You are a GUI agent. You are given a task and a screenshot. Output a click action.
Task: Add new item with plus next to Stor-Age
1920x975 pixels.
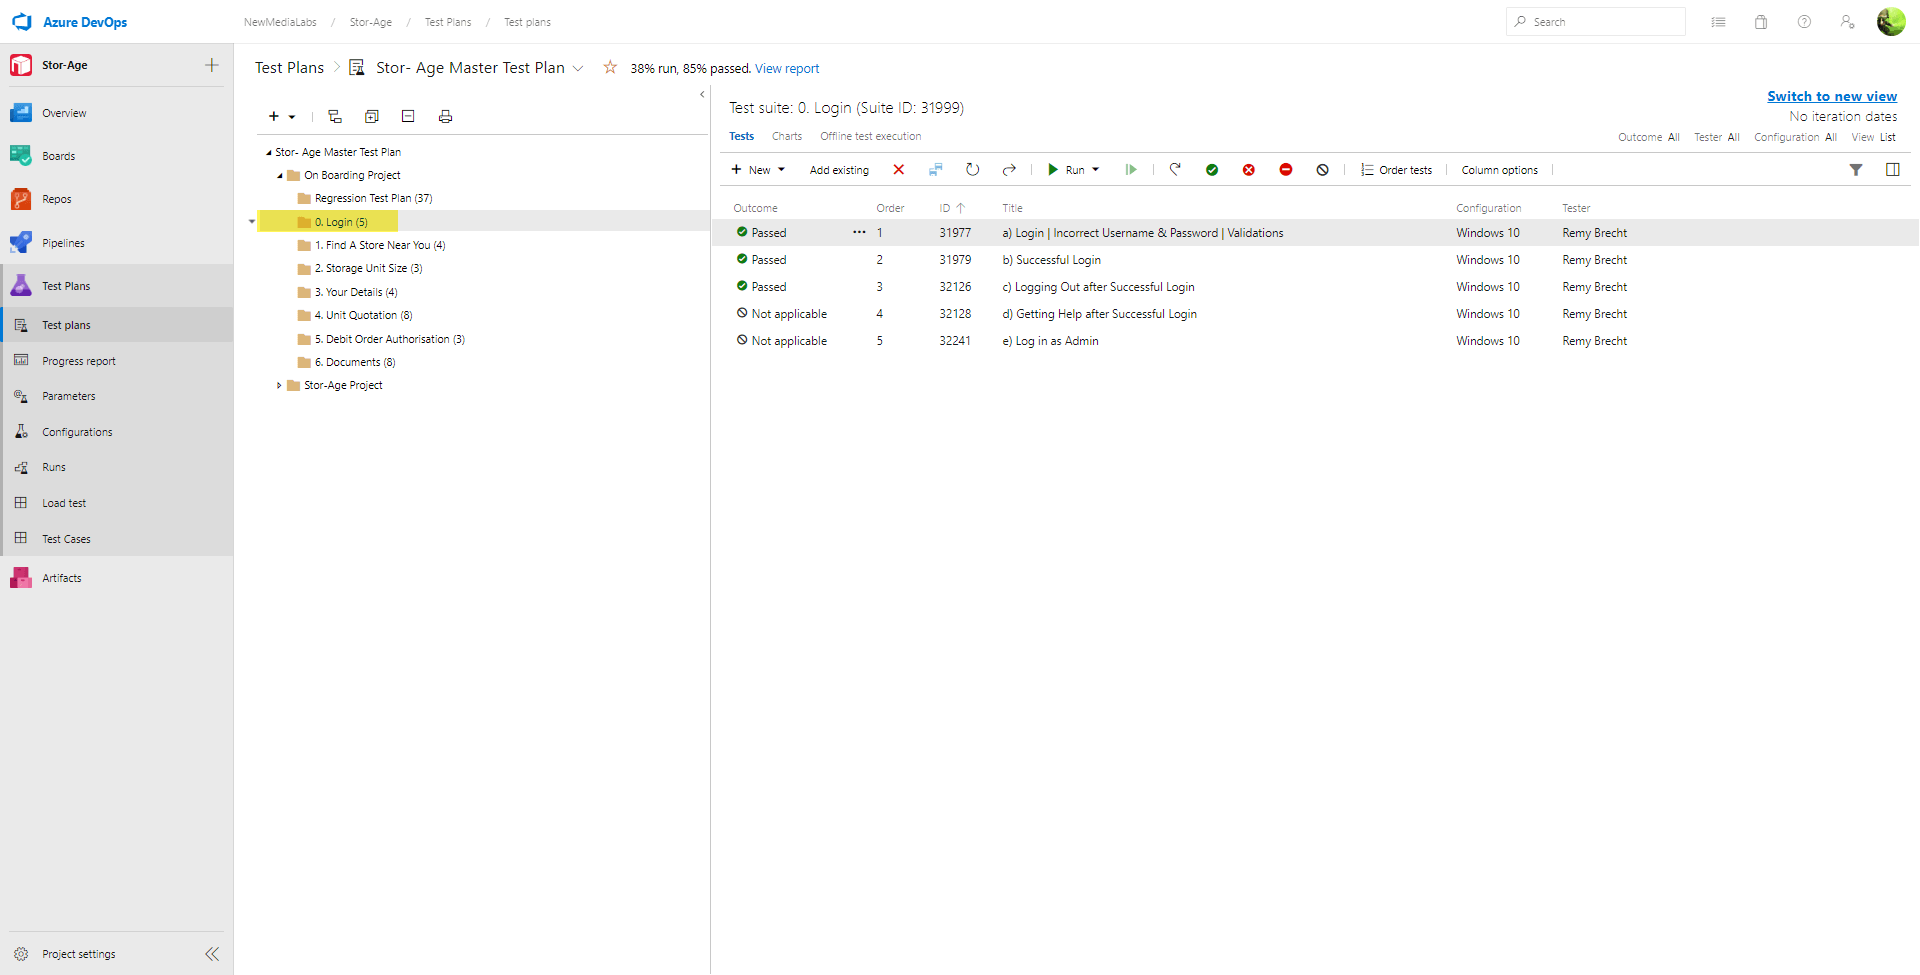pos(212,65)
